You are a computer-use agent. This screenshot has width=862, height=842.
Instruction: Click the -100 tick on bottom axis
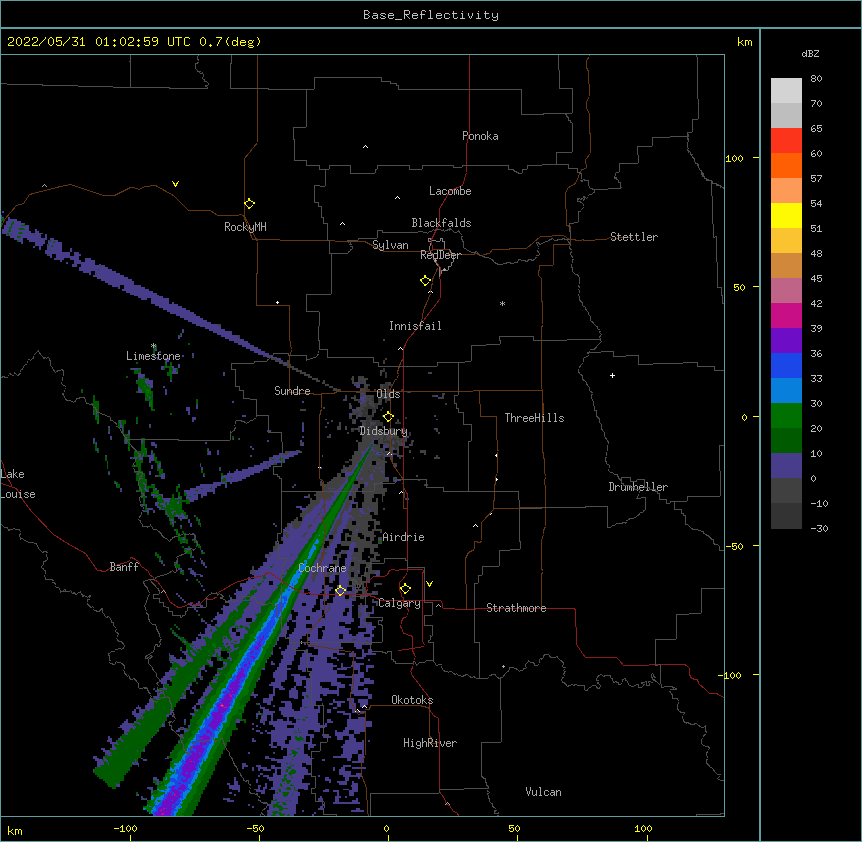point(125,828)
